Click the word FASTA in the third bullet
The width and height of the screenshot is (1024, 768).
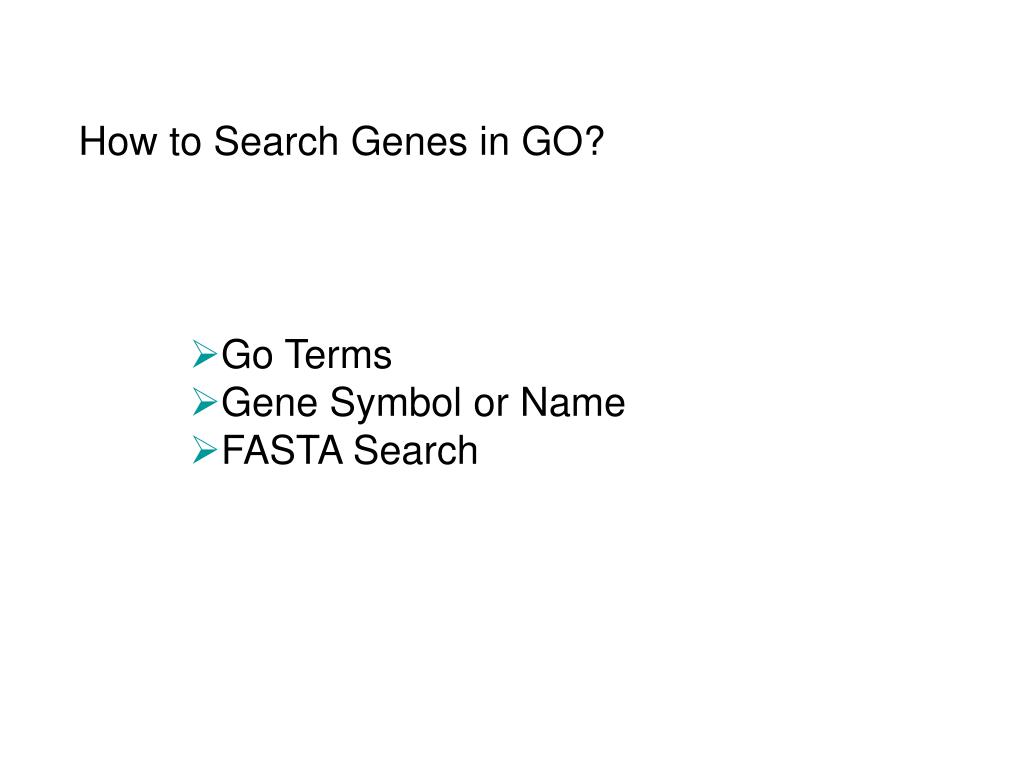282,451
